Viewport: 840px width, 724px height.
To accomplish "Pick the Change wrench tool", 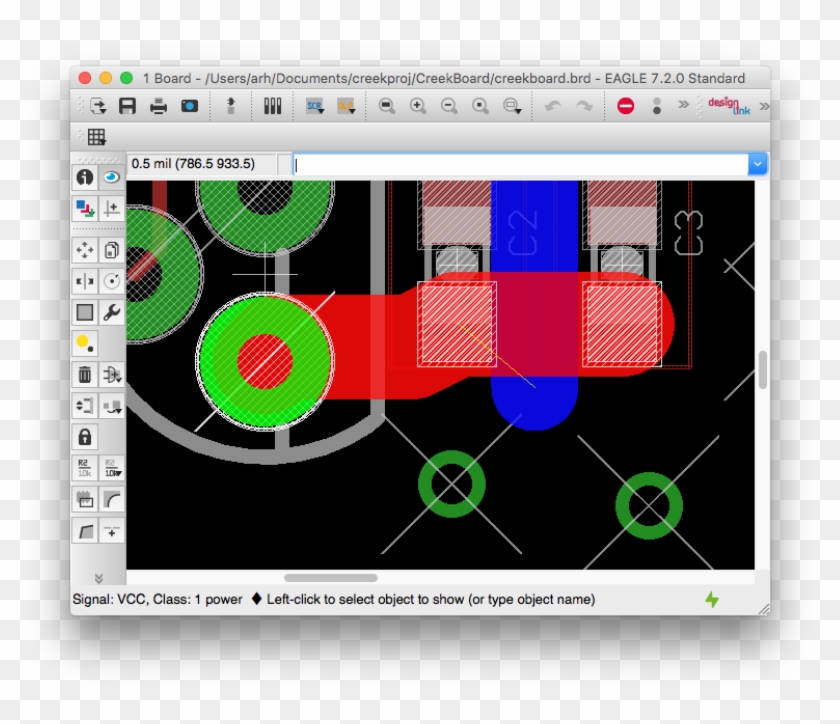I will (113, 312).
